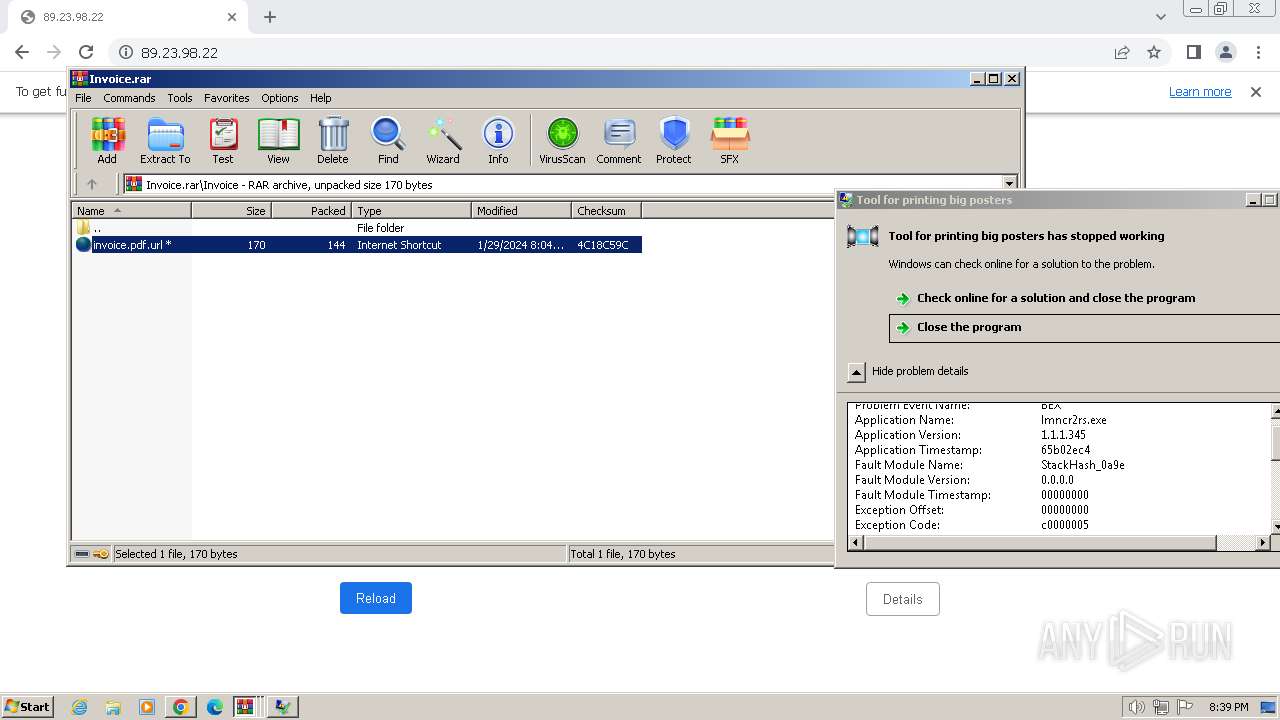The height and width of the screenshot is (720, 1280).
Task: Open Chrome profile avatar
Action: 1225,52
